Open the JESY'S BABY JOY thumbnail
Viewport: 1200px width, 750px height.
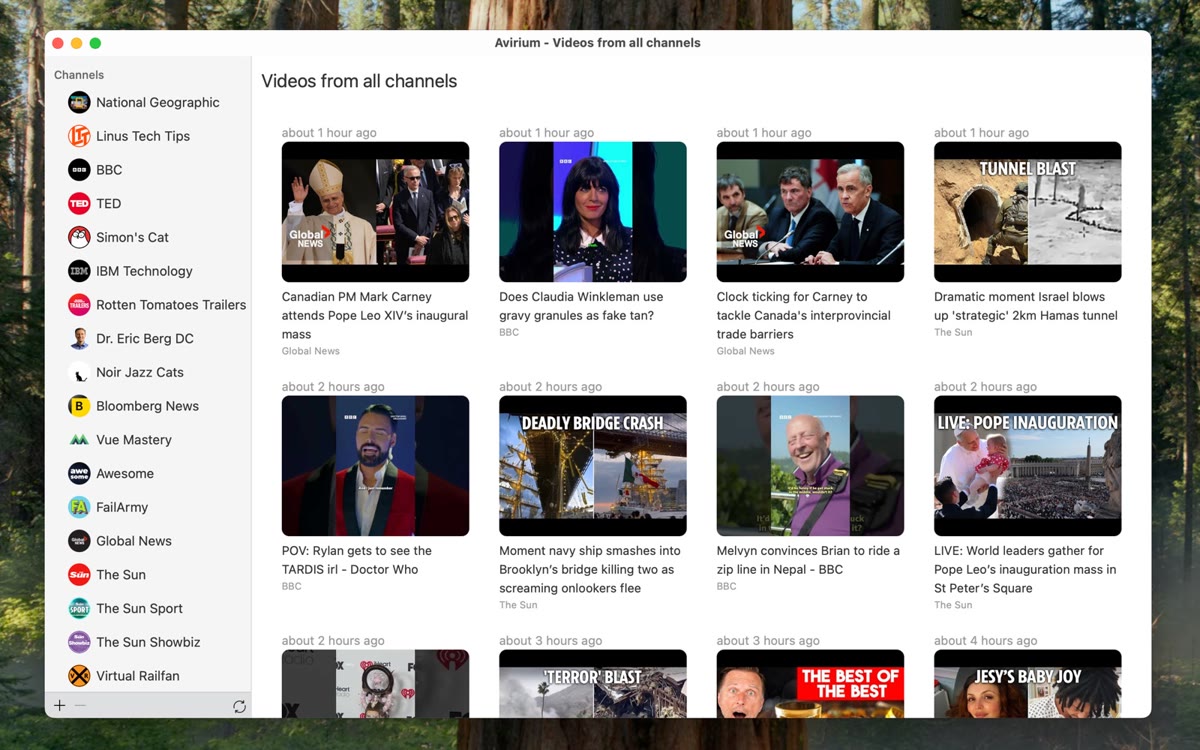click(1027, 684)
